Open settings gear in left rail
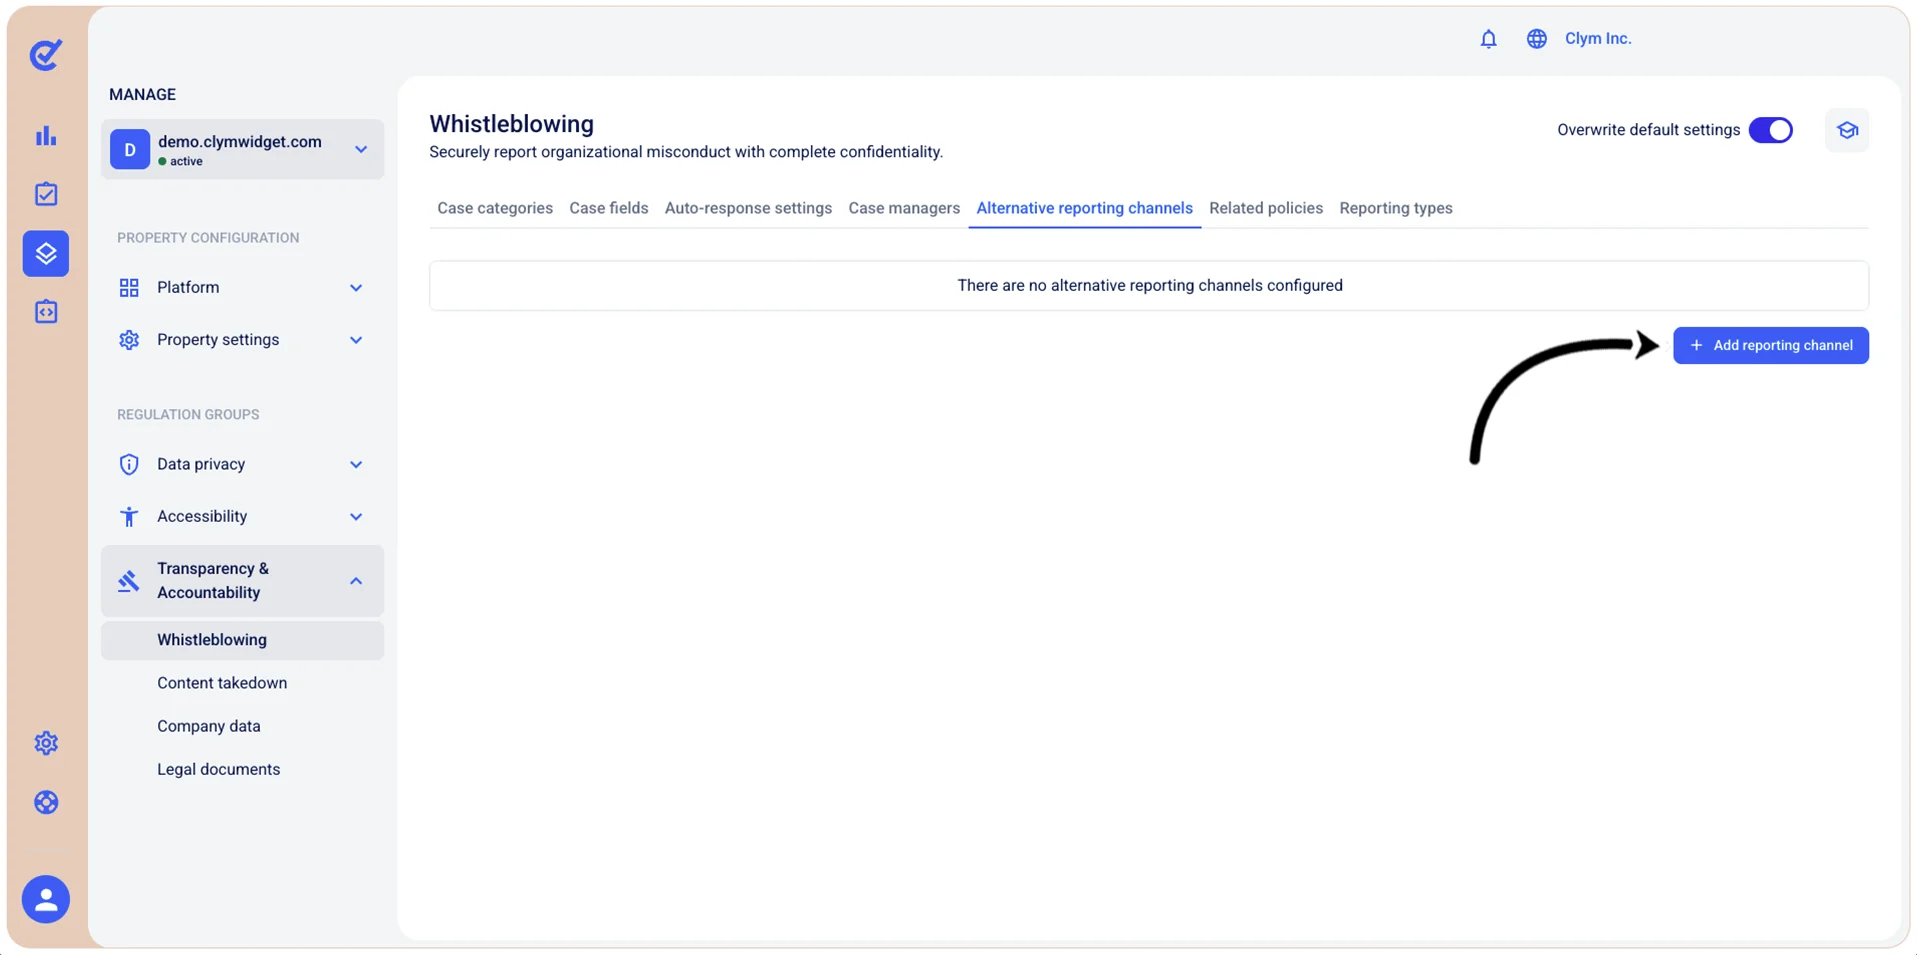 pyautogui.click(x=46, y=743)
